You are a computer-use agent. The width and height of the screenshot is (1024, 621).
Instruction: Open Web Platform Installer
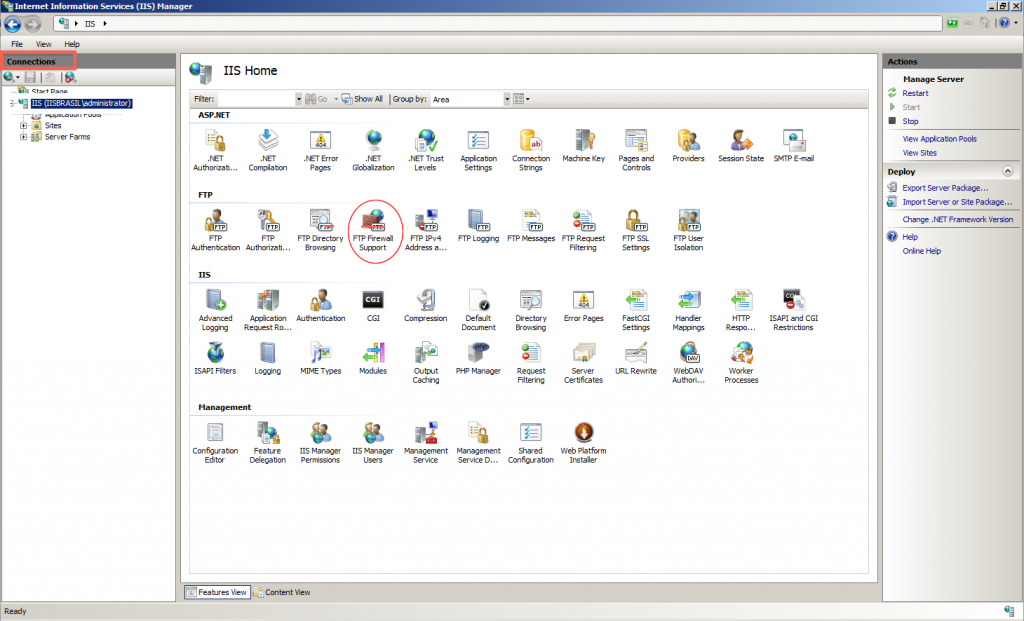pos(583,443)
